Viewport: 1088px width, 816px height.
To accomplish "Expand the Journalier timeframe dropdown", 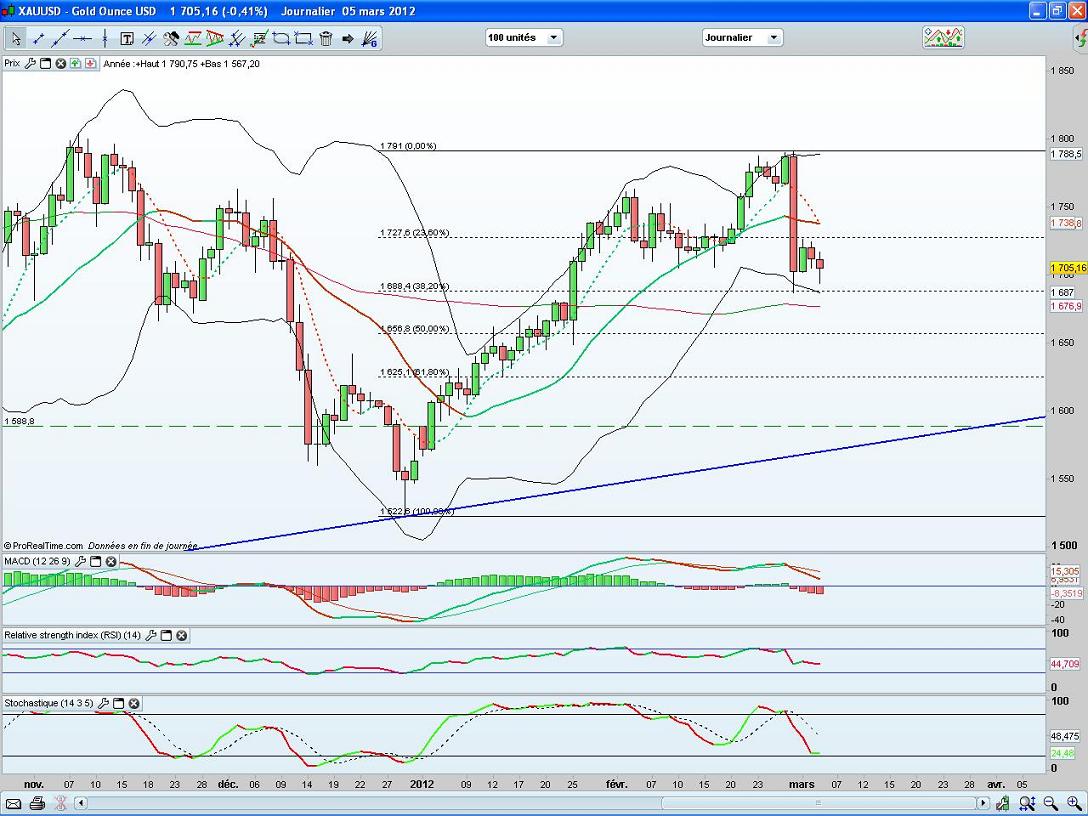I will tap(742, 37).
